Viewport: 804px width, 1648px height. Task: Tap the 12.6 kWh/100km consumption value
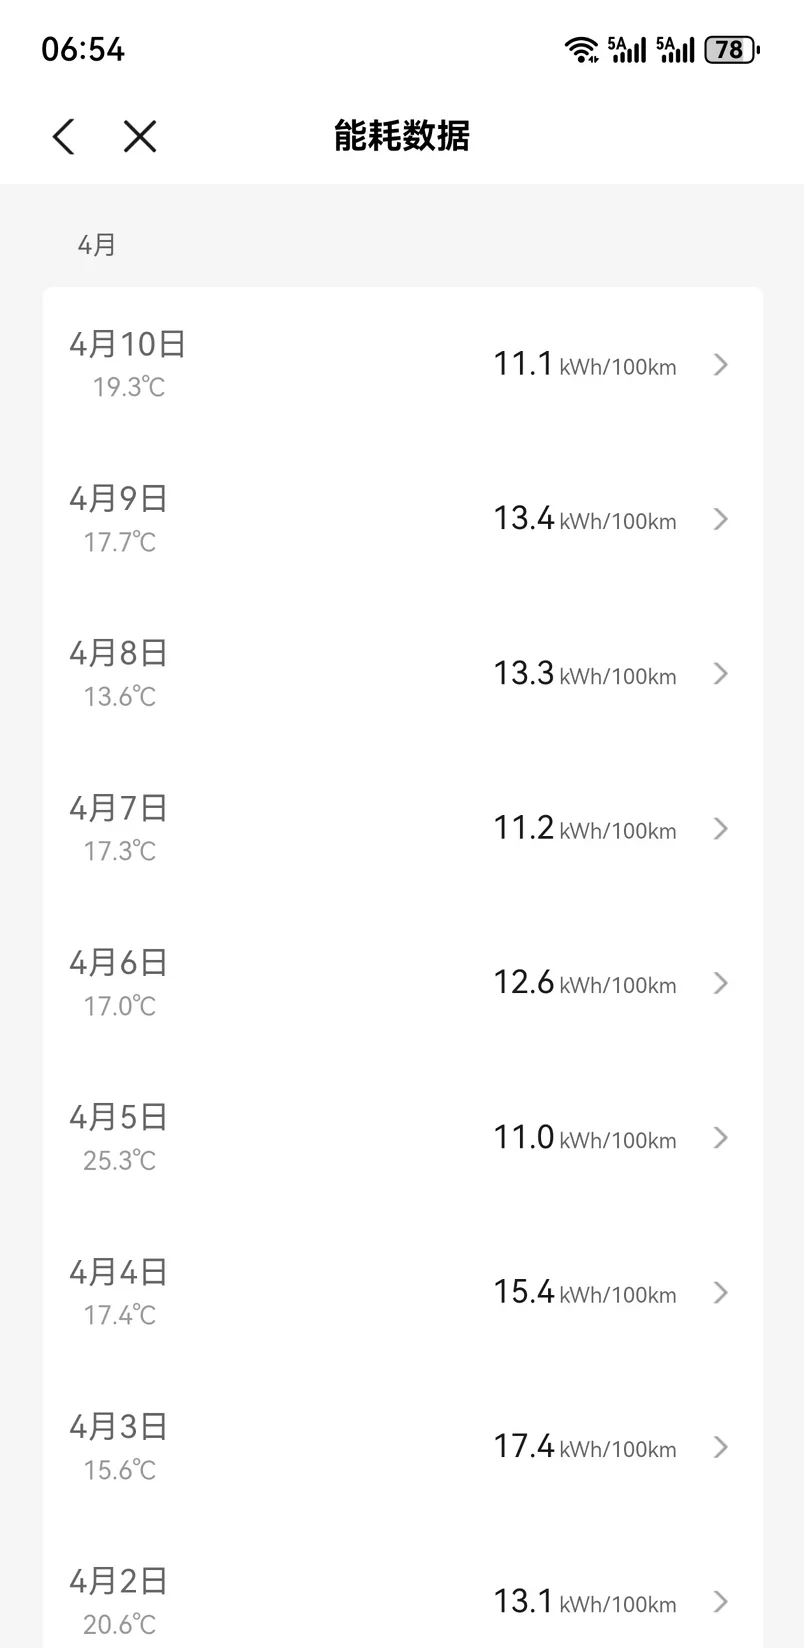[x=584, y=983]
